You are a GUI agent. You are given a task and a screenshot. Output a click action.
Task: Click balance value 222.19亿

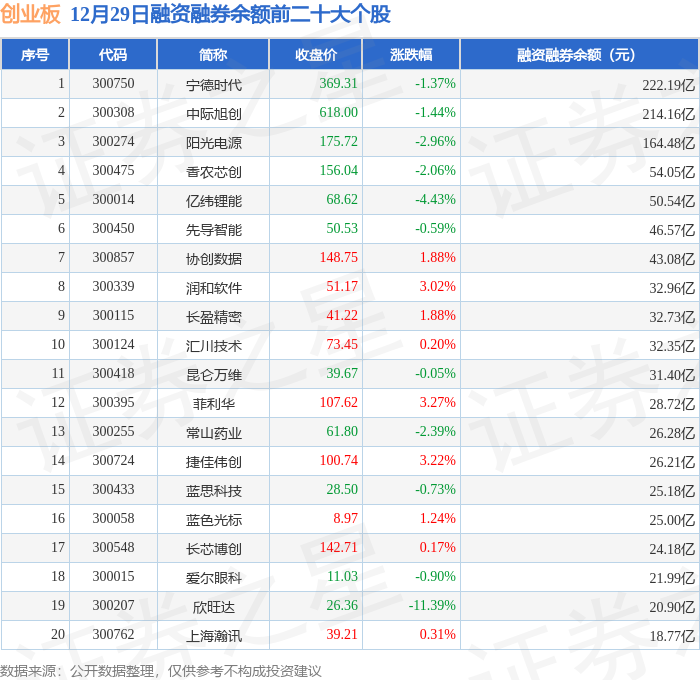click(x=669, y=85)
